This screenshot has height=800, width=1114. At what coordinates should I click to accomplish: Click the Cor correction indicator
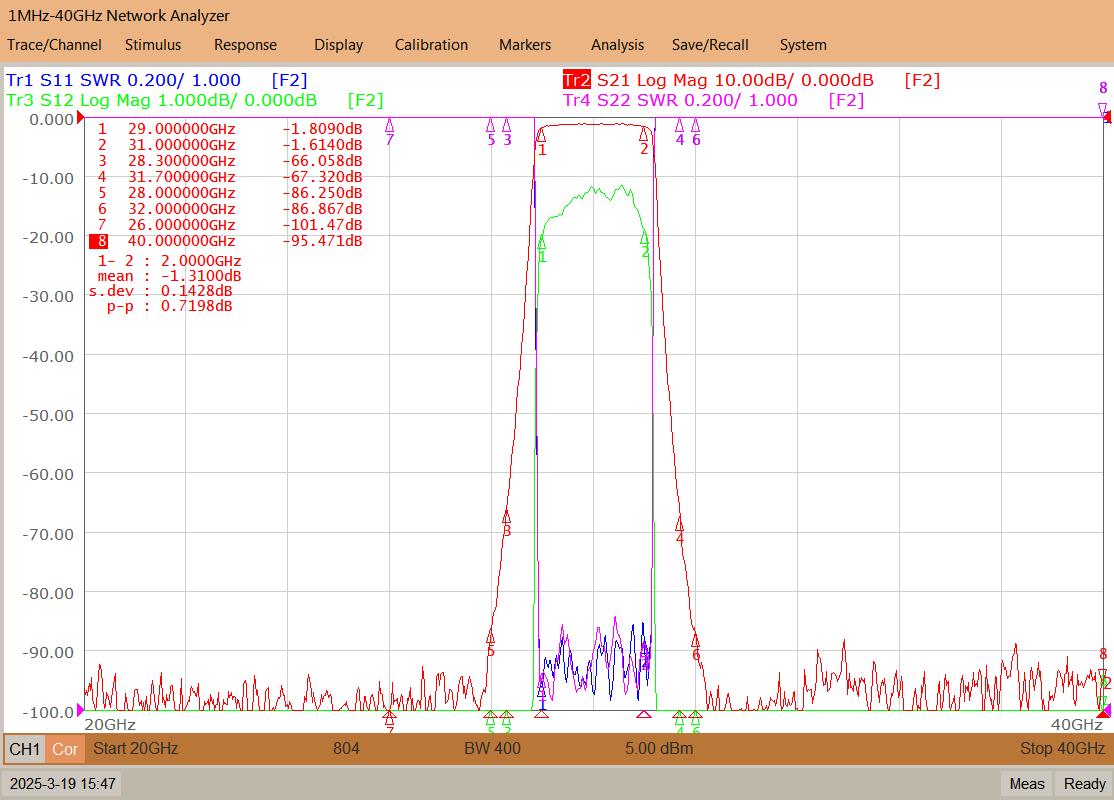65,749
